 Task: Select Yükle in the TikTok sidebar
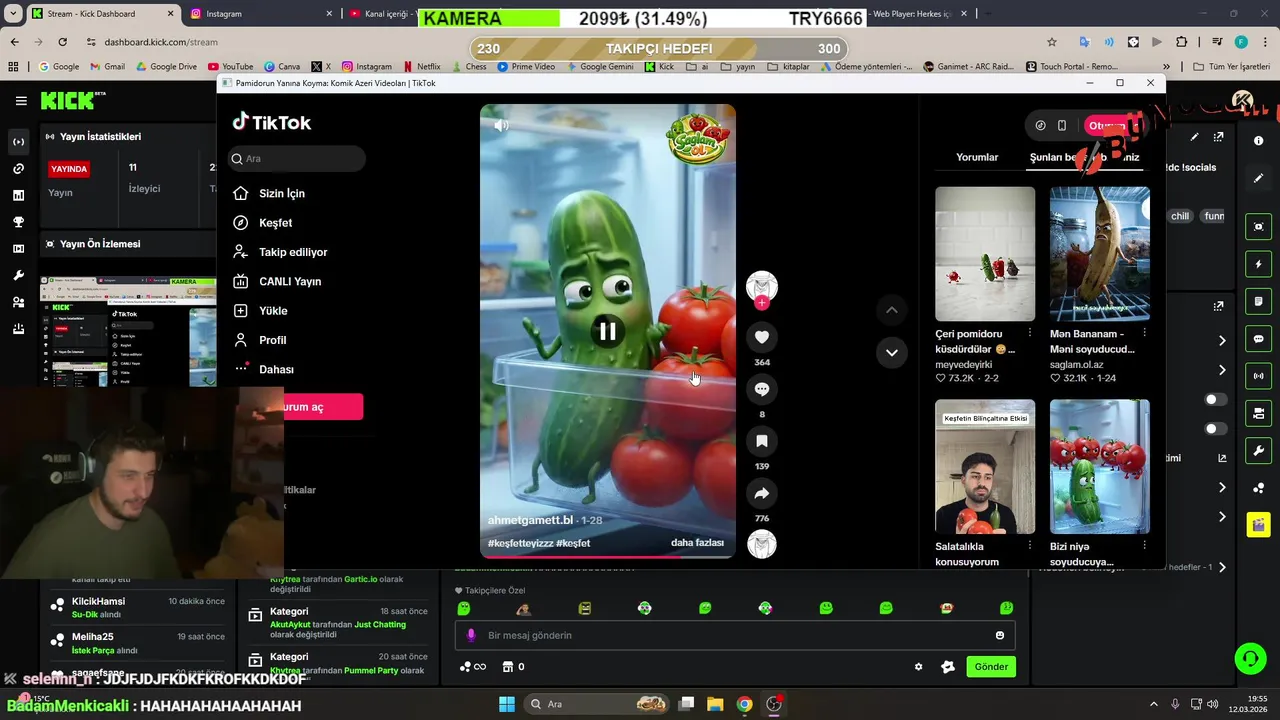(x=260, y=311)
